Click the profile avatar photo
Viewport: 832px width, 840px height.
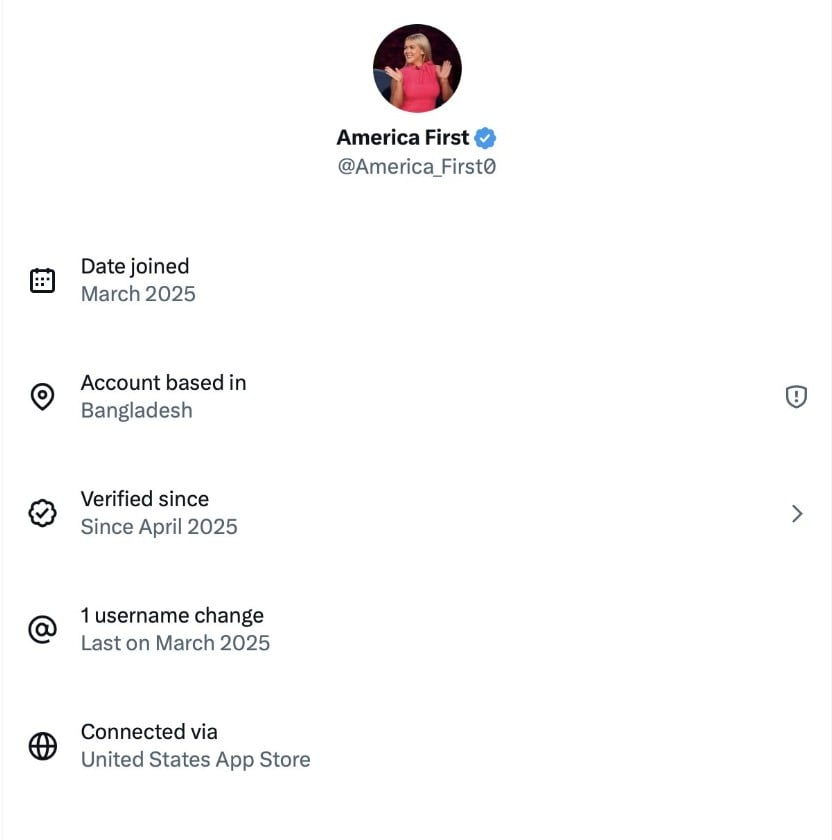(x=417, y=68)
